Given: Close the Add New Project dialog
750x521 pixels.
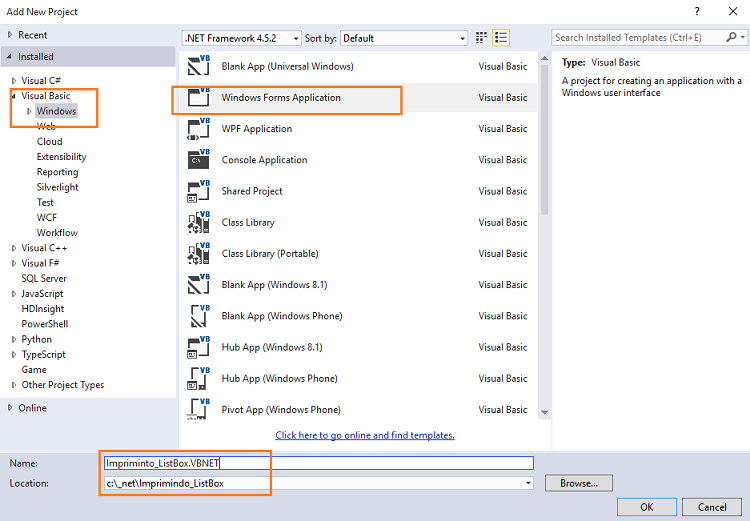Looking at the screenshot, I should coord(733,11).
